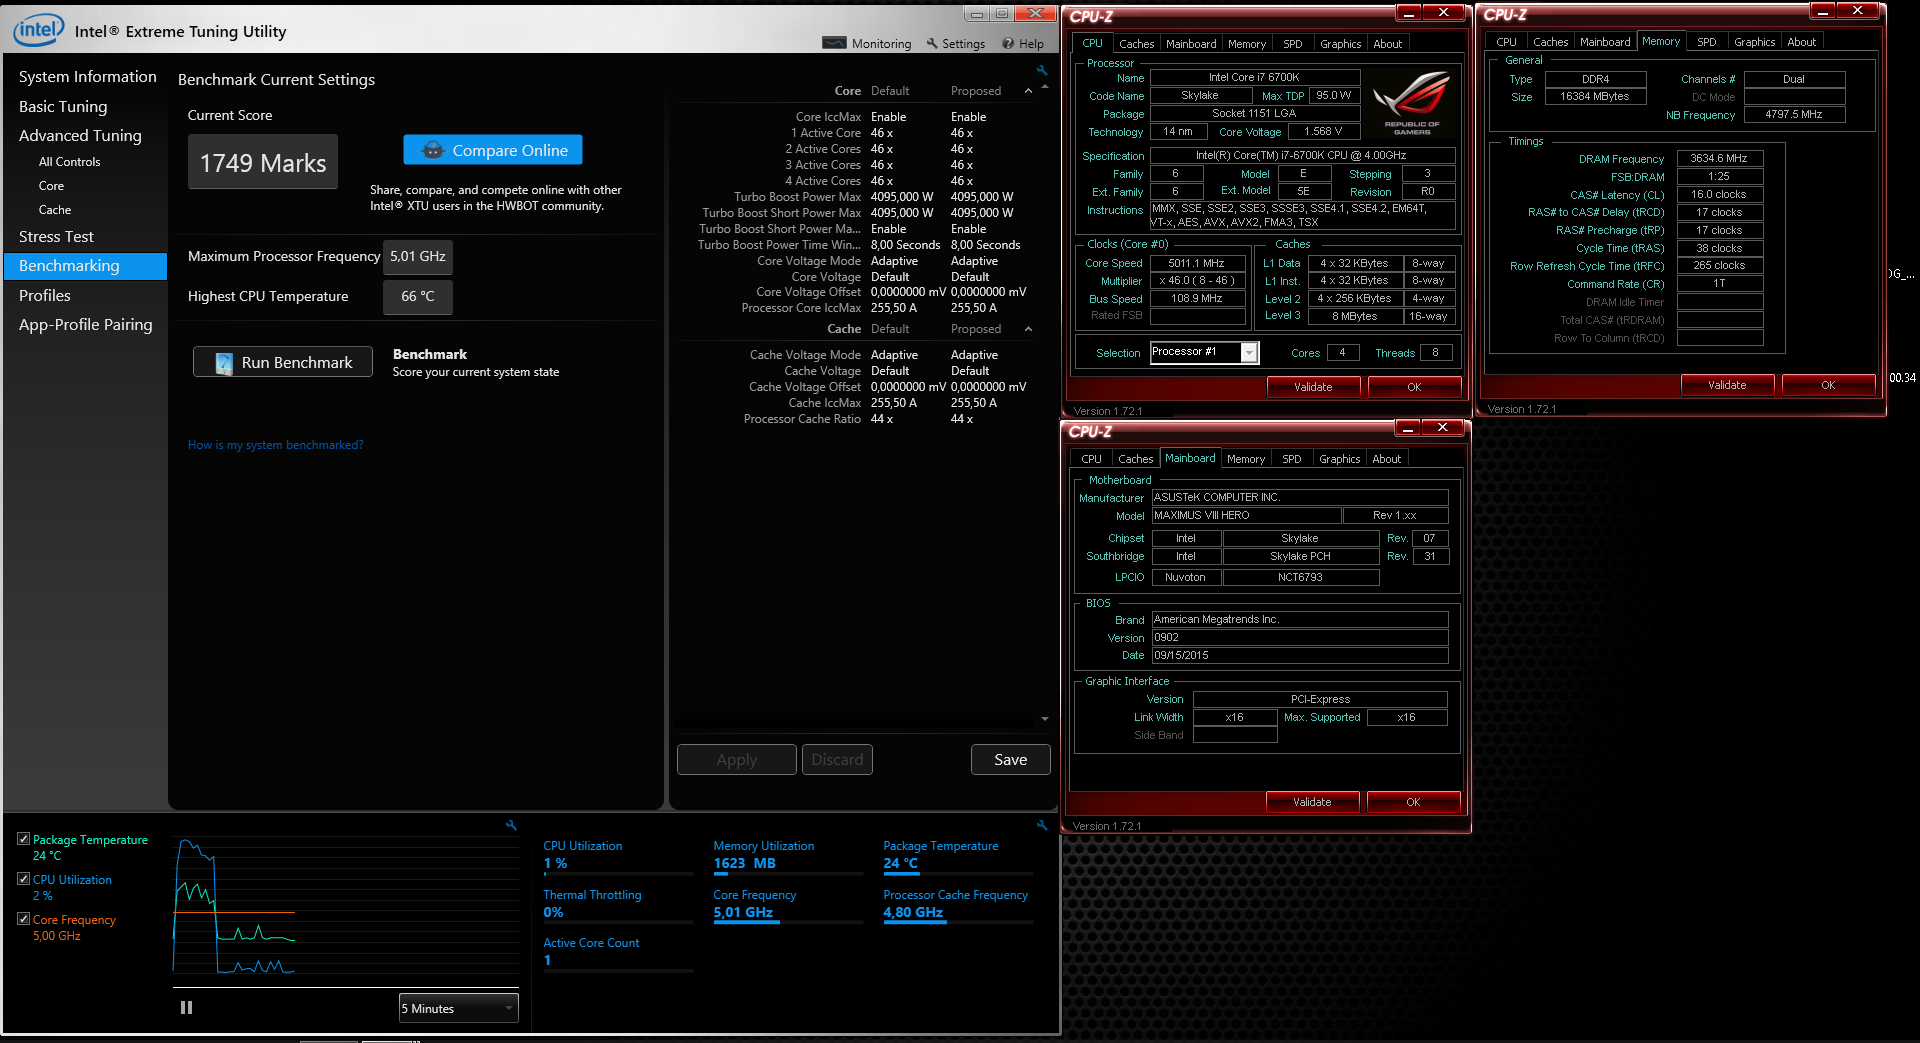
Task: Click Highest CPU Temperature value 66 °C
Action: [418, 297]
